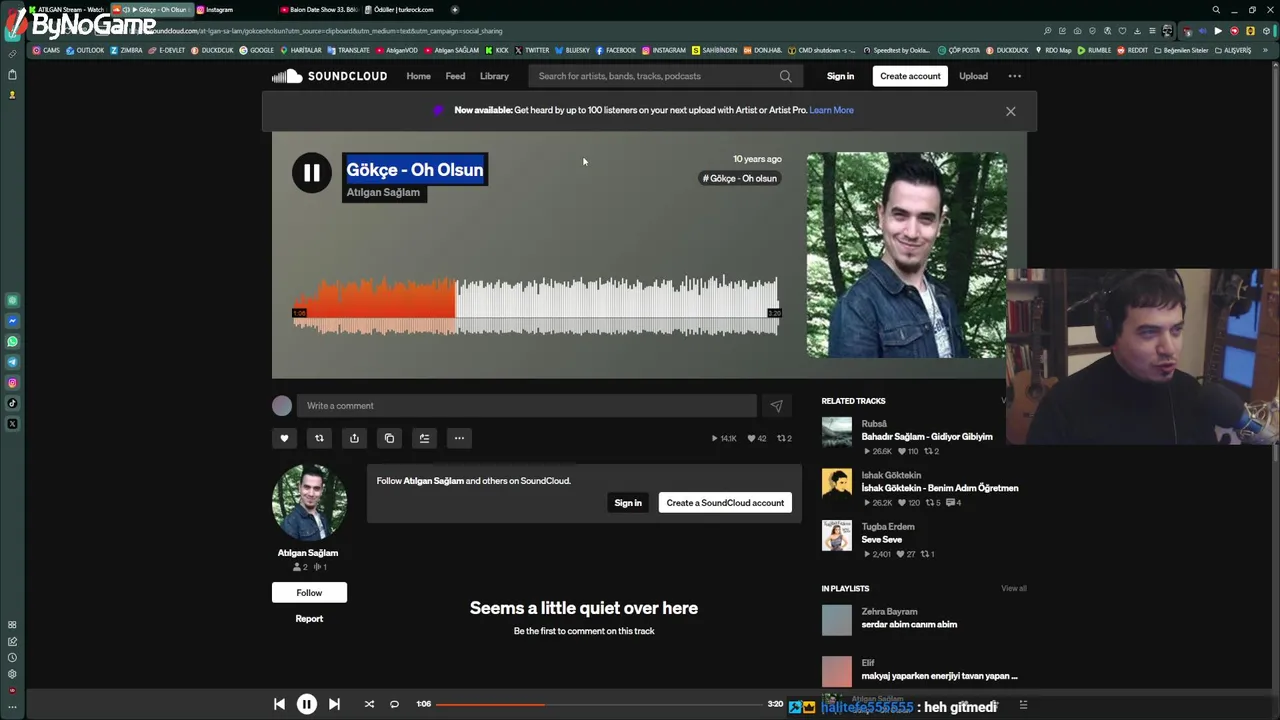Open related track Bahadır Sağlam - Gidiyor Gibiyim
1280x720 pixels.
click(927, 437)
